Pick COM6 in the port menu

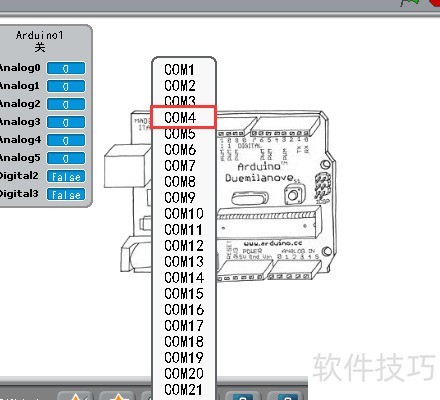pyautogui.click(x=180, y=150)
